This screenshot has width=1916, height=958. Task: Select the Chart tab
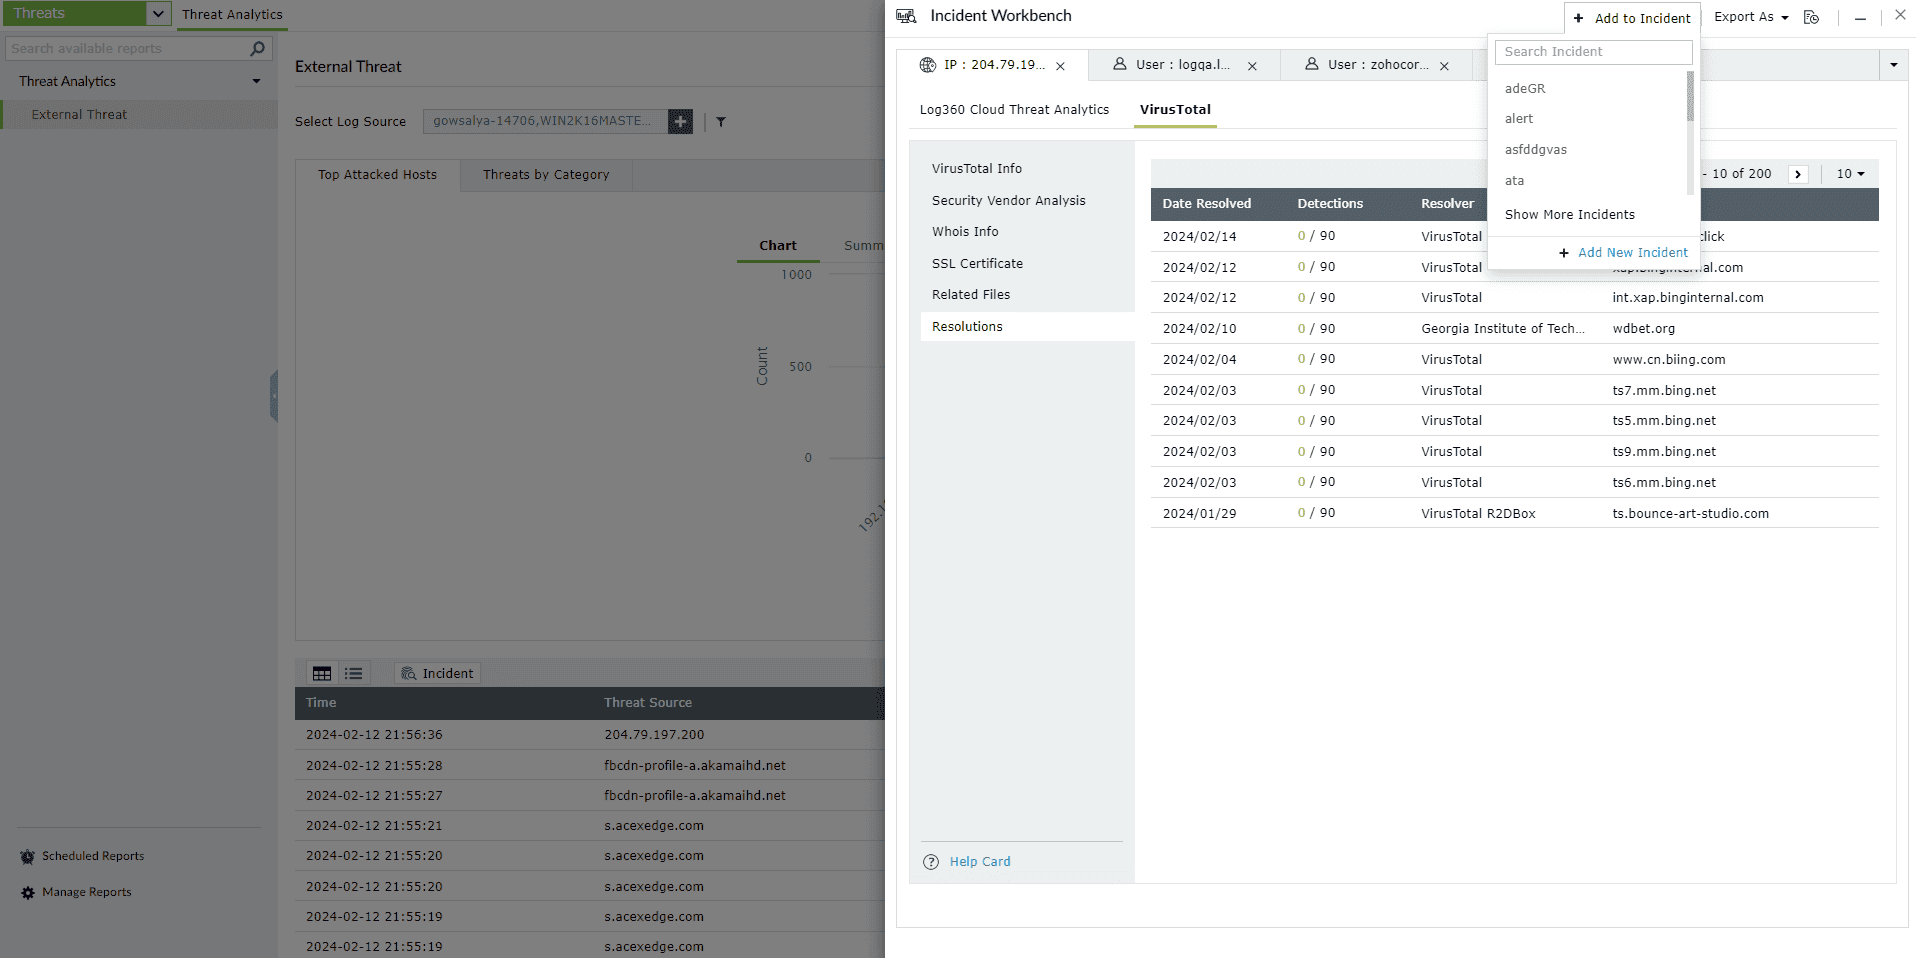[777, 246]
